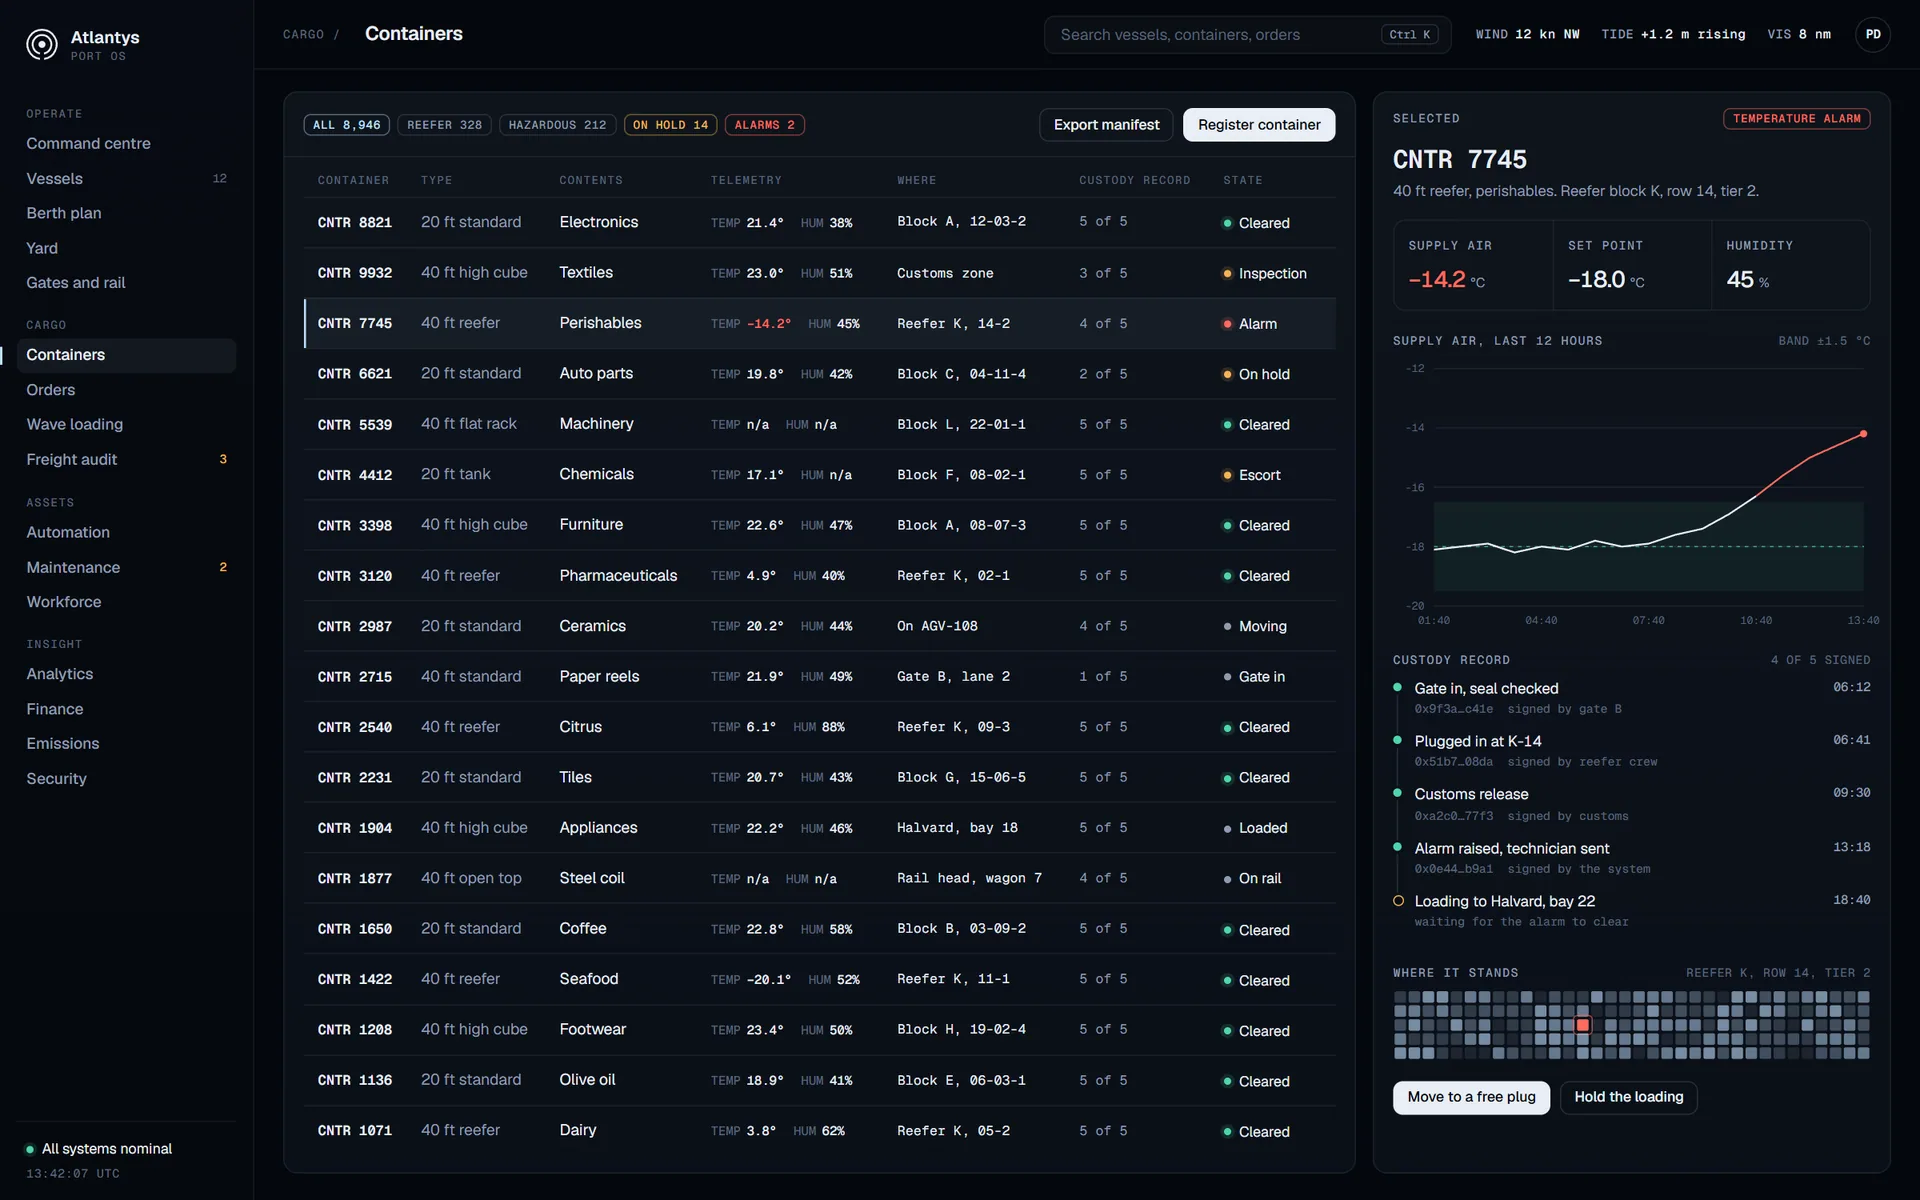Select row CNTR 4412
This screenshot has height=1200, width=1920.
pos(819,475)
